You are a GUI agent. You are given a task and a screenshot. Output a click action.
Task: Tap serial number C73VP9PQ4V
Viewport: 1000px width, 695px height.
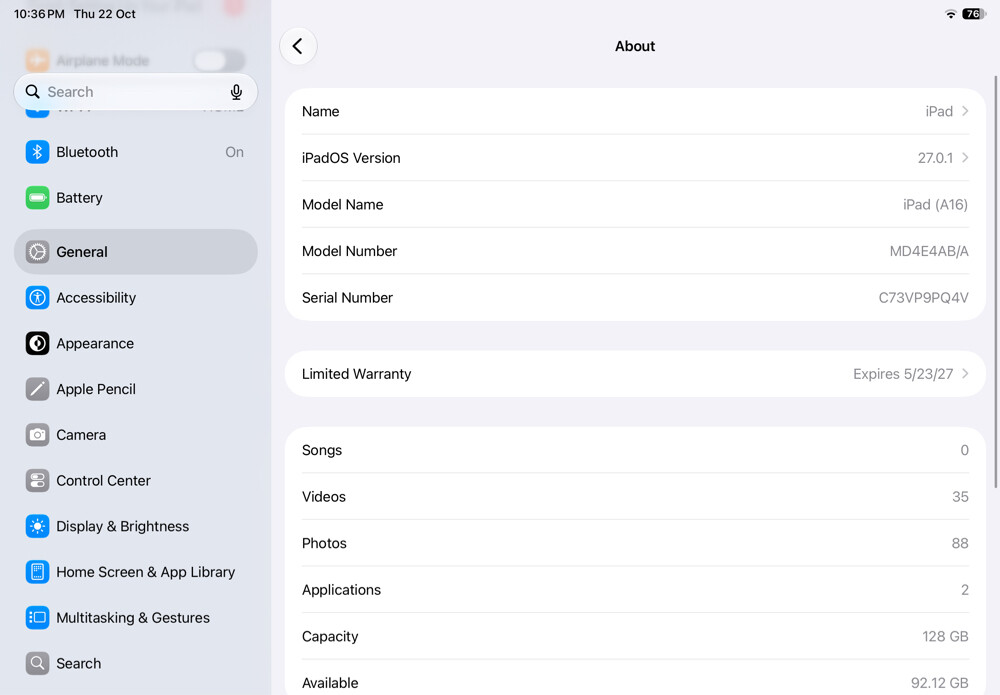coord(923,298)
